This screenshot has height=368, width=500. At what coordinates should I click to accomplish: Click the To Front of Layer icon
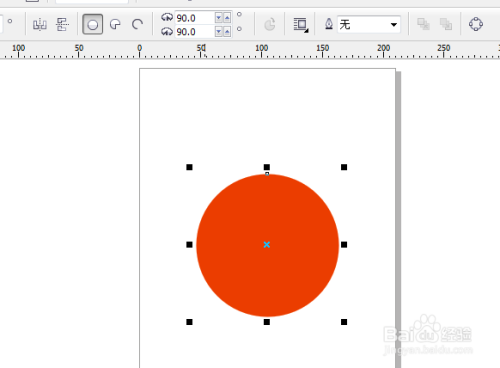423,24
